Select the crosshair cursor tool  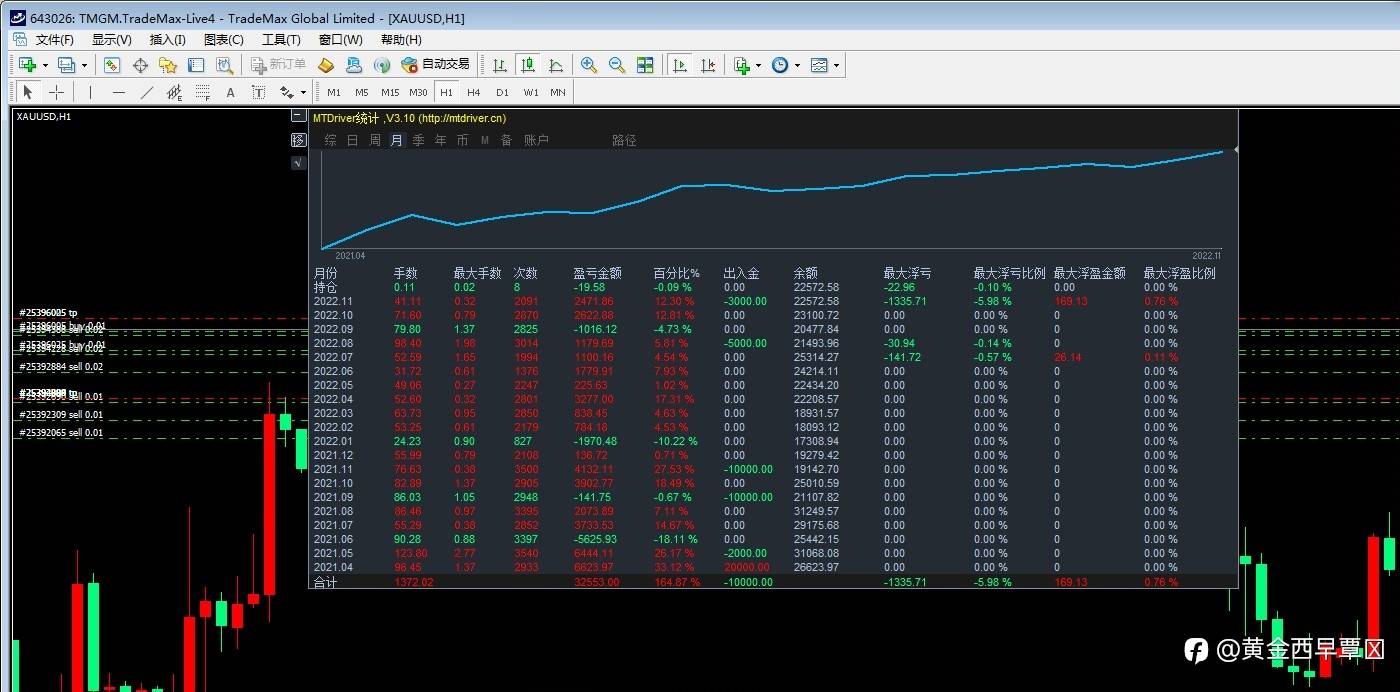(x=56, y=92)
